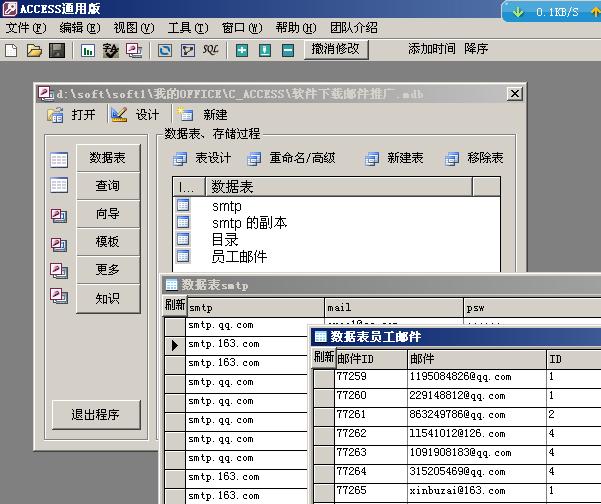The image size is (601, 504).
Task: Click 降序 descending label in toolbar
Action: tap(476, 49)
